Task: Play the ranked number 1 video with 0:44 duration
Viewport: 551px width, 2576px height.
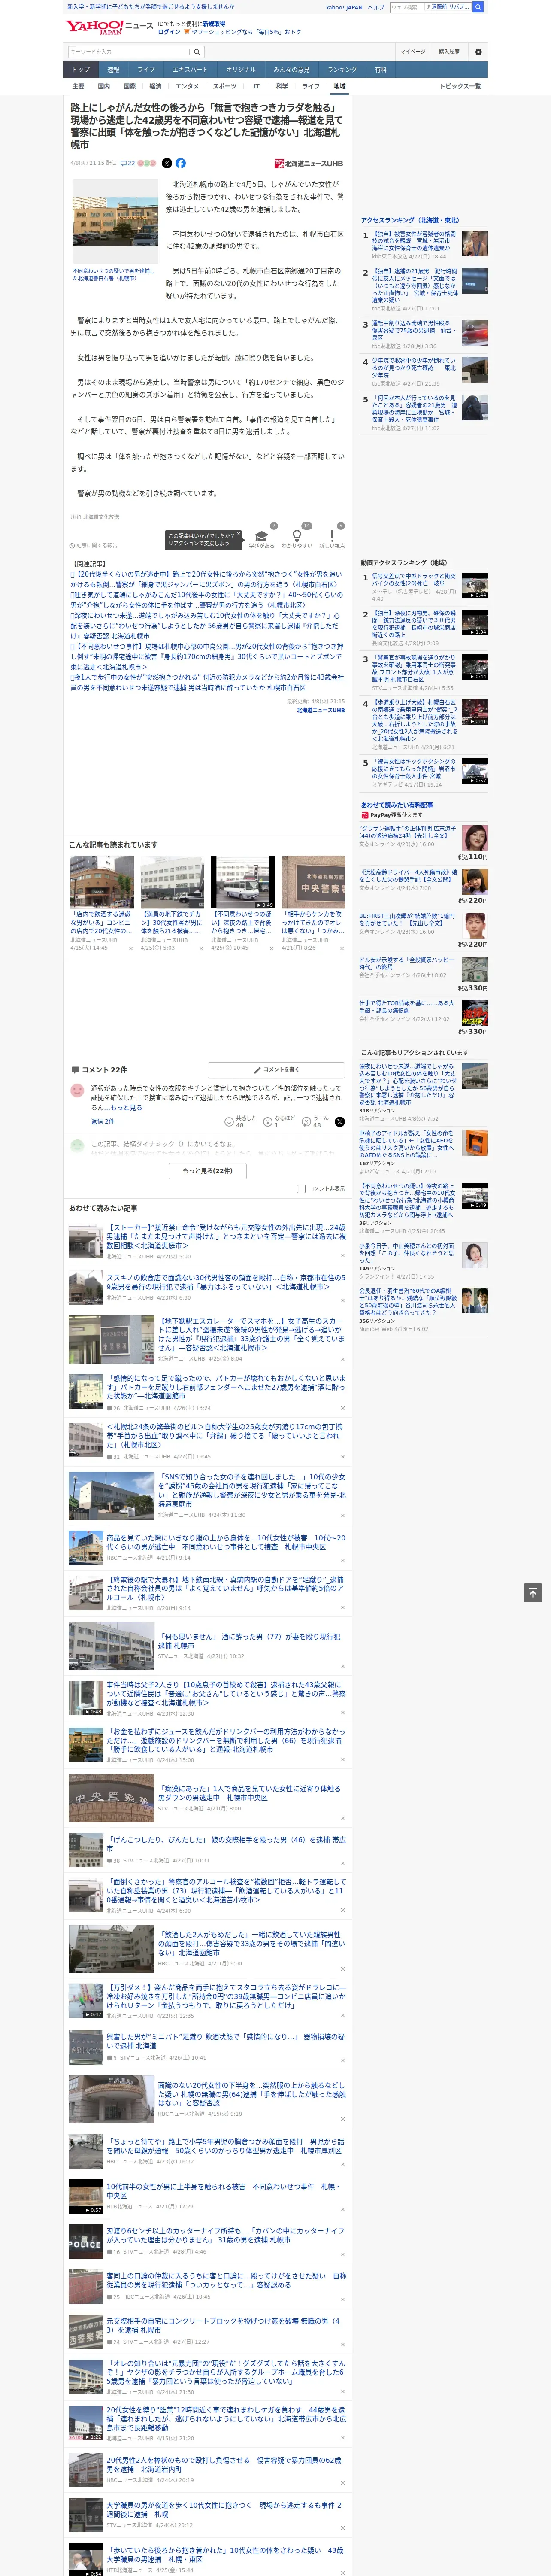Action: tap(475, 585)
